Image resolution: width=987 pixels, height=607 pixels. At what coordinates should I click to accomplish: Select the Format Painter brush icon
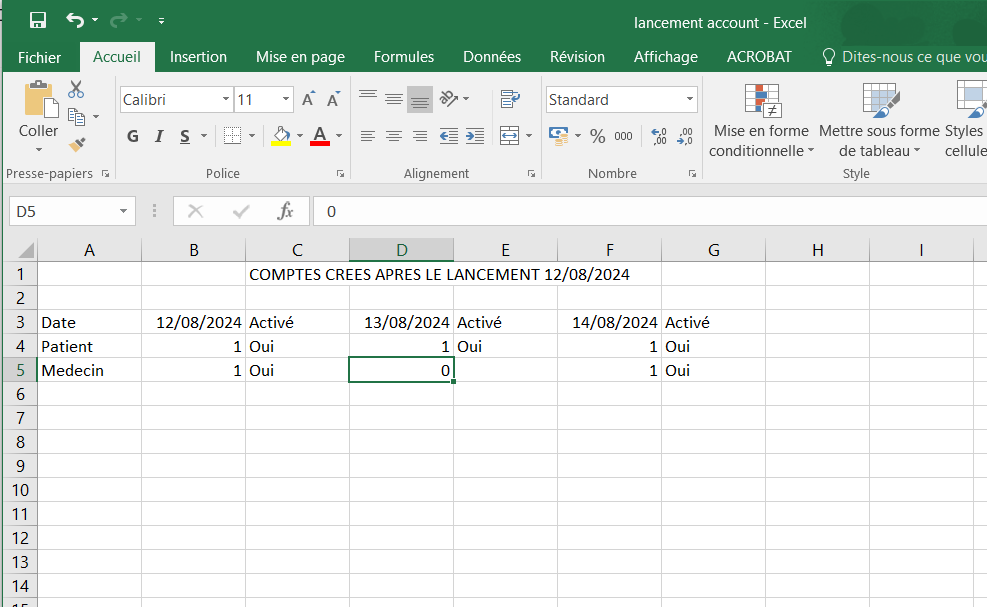point(76,145)
